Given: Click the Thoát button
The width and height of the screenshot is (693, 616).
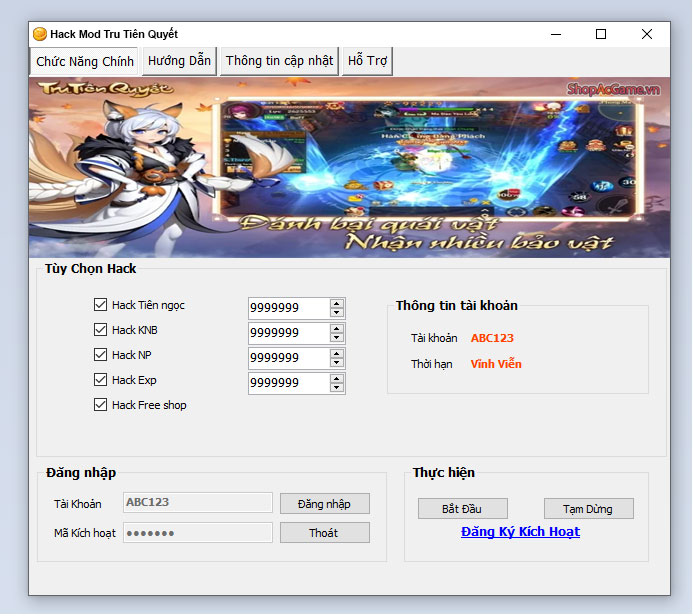Looking at the screenshot, I should pos(325,533).
